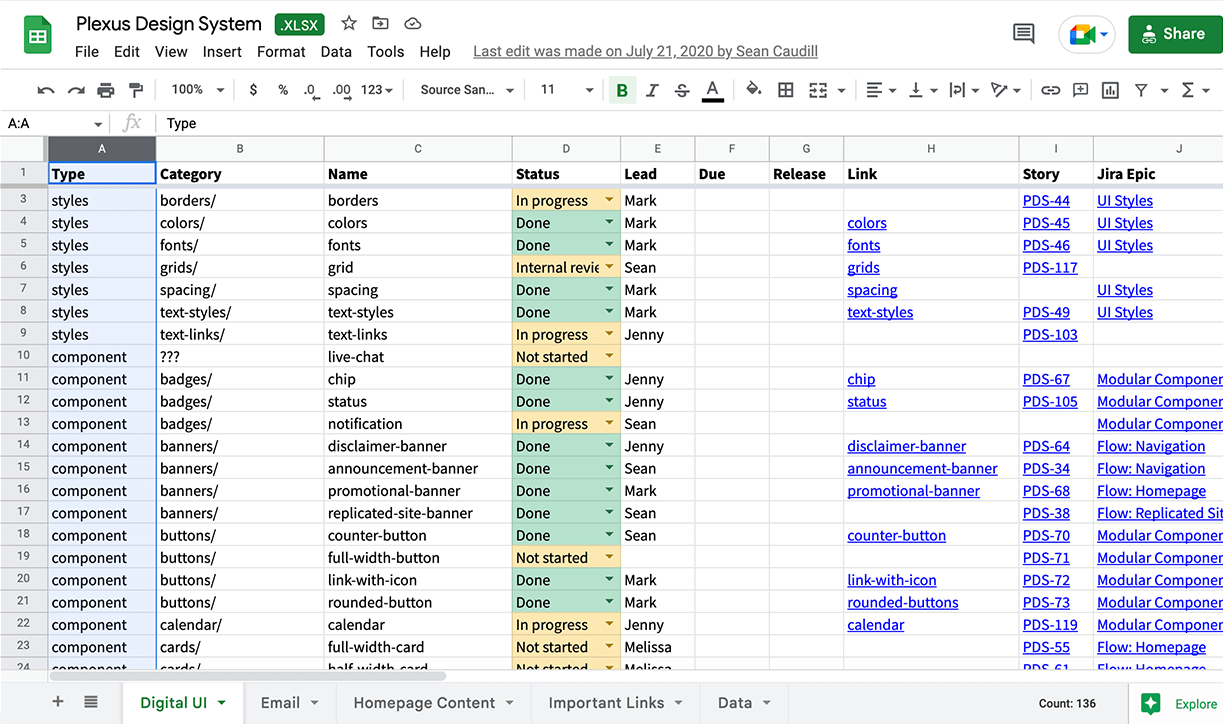Open the Source Sans font dropdown

pos(467,90)
